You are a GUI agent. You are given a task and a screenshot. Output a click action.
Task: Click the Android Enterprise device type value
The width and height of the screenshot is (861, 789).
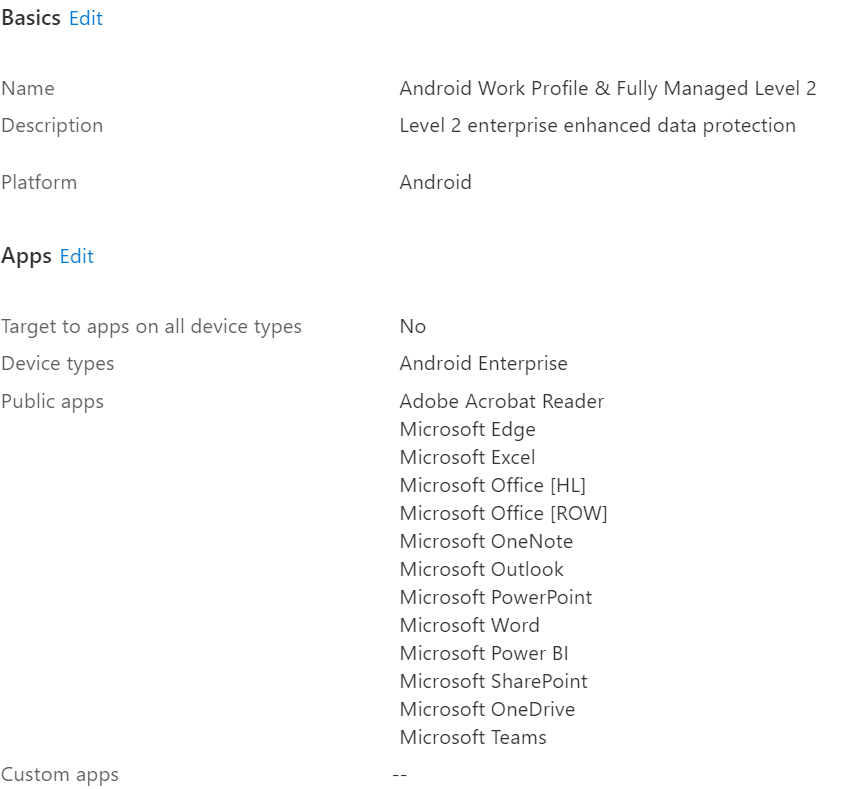click(x=483, y=363)
